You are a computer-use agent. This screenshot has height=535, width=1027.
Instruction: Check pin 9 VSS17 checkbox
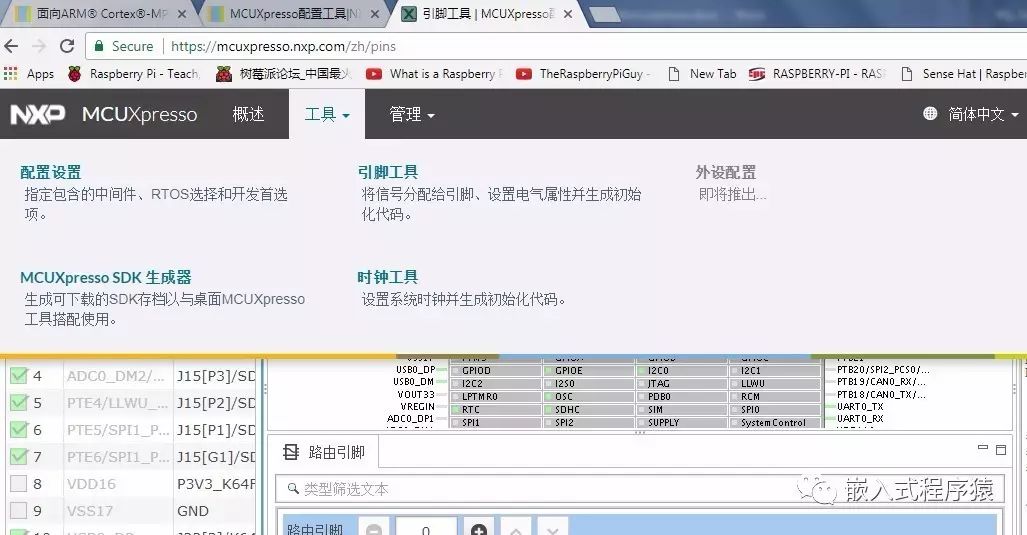[19, 510]
